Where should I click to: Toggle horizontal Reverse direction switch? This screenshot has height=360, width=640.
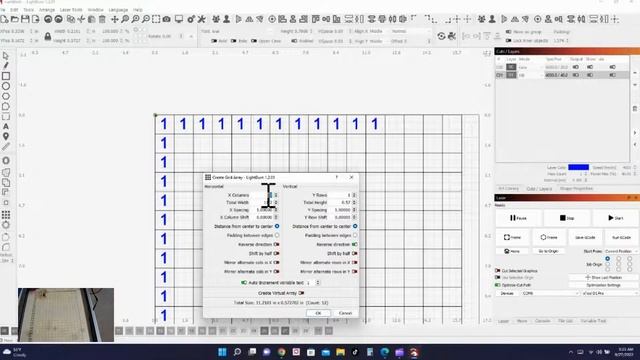pyautogui.click(x=276, y=244)
